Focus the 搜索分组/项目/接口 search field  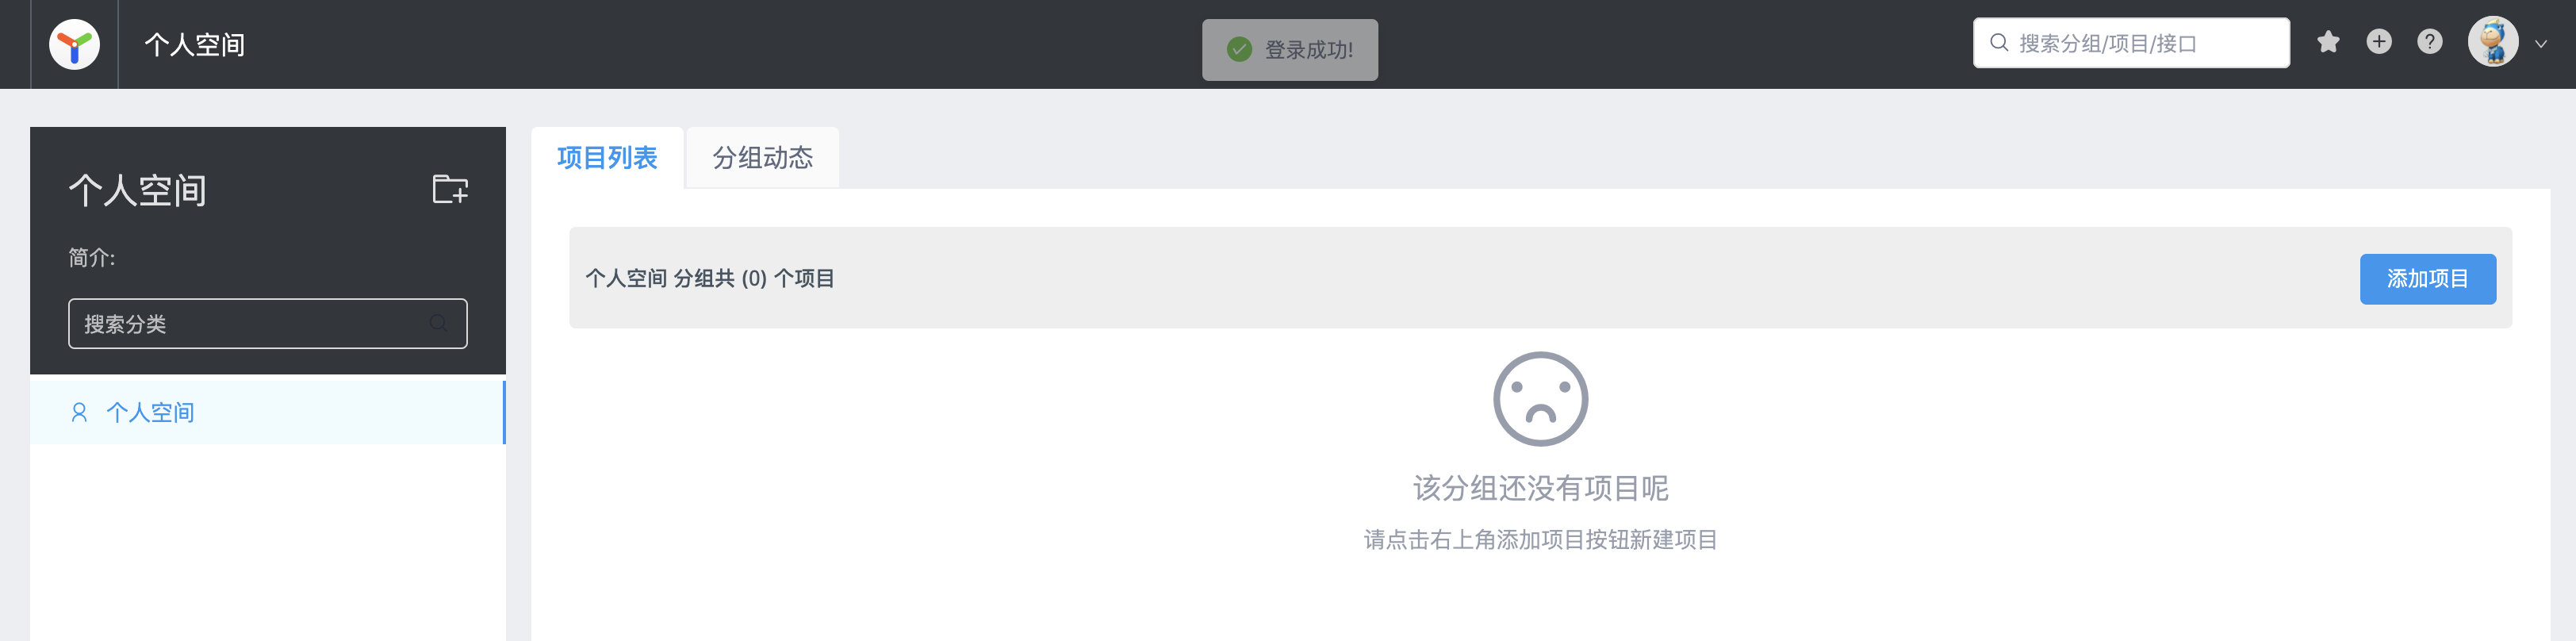coord(2131,43)
